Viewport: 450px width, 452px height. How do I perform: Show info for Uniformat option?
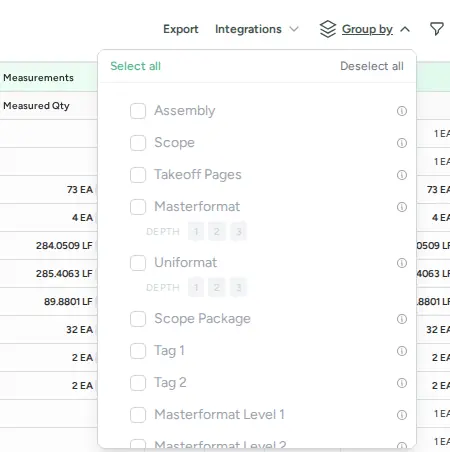402,263
